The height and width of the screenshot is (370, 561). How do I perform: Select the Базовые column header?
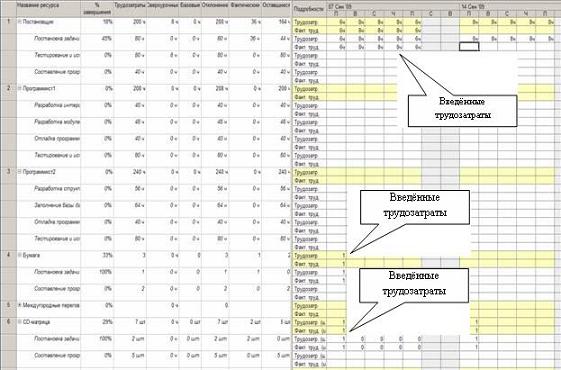190,9
